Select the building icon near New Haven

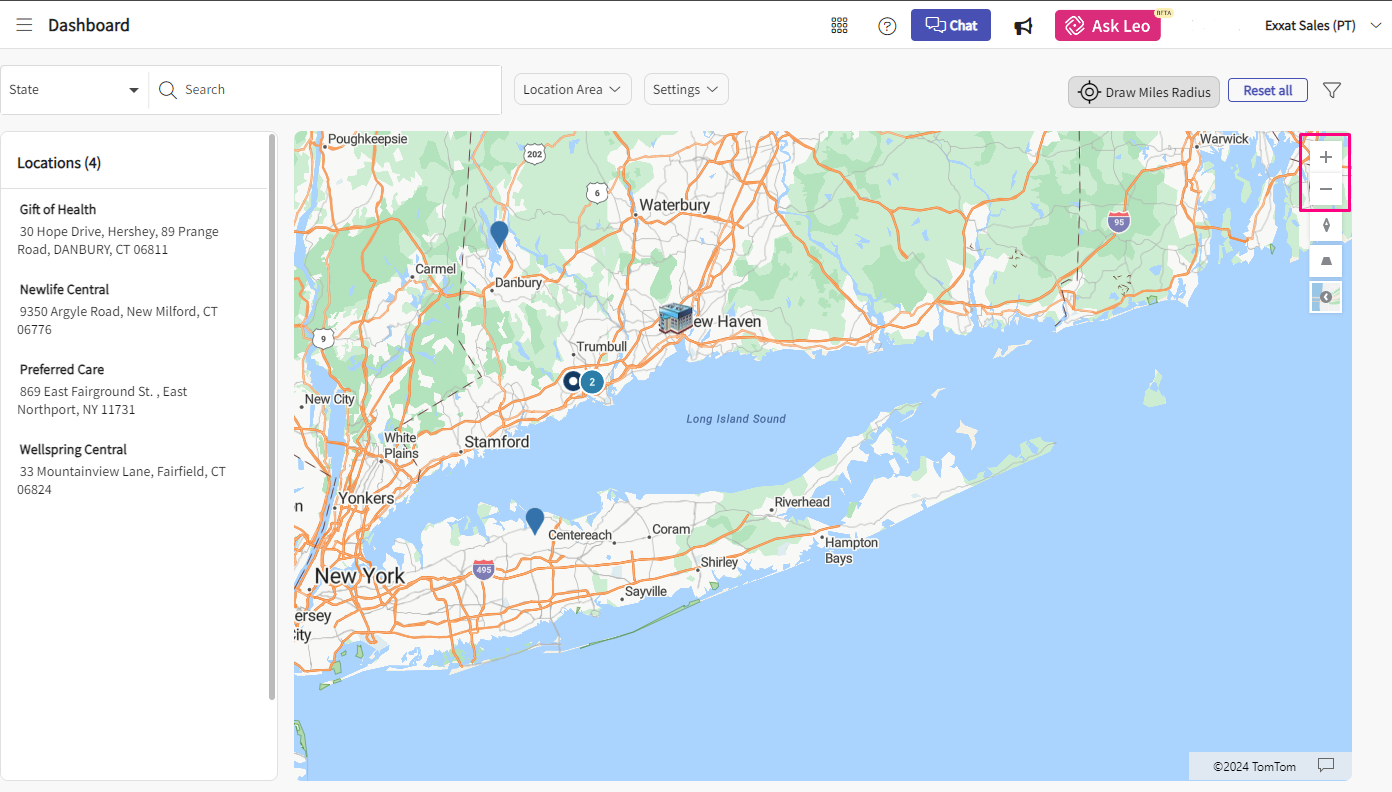(x=675, y=319)
